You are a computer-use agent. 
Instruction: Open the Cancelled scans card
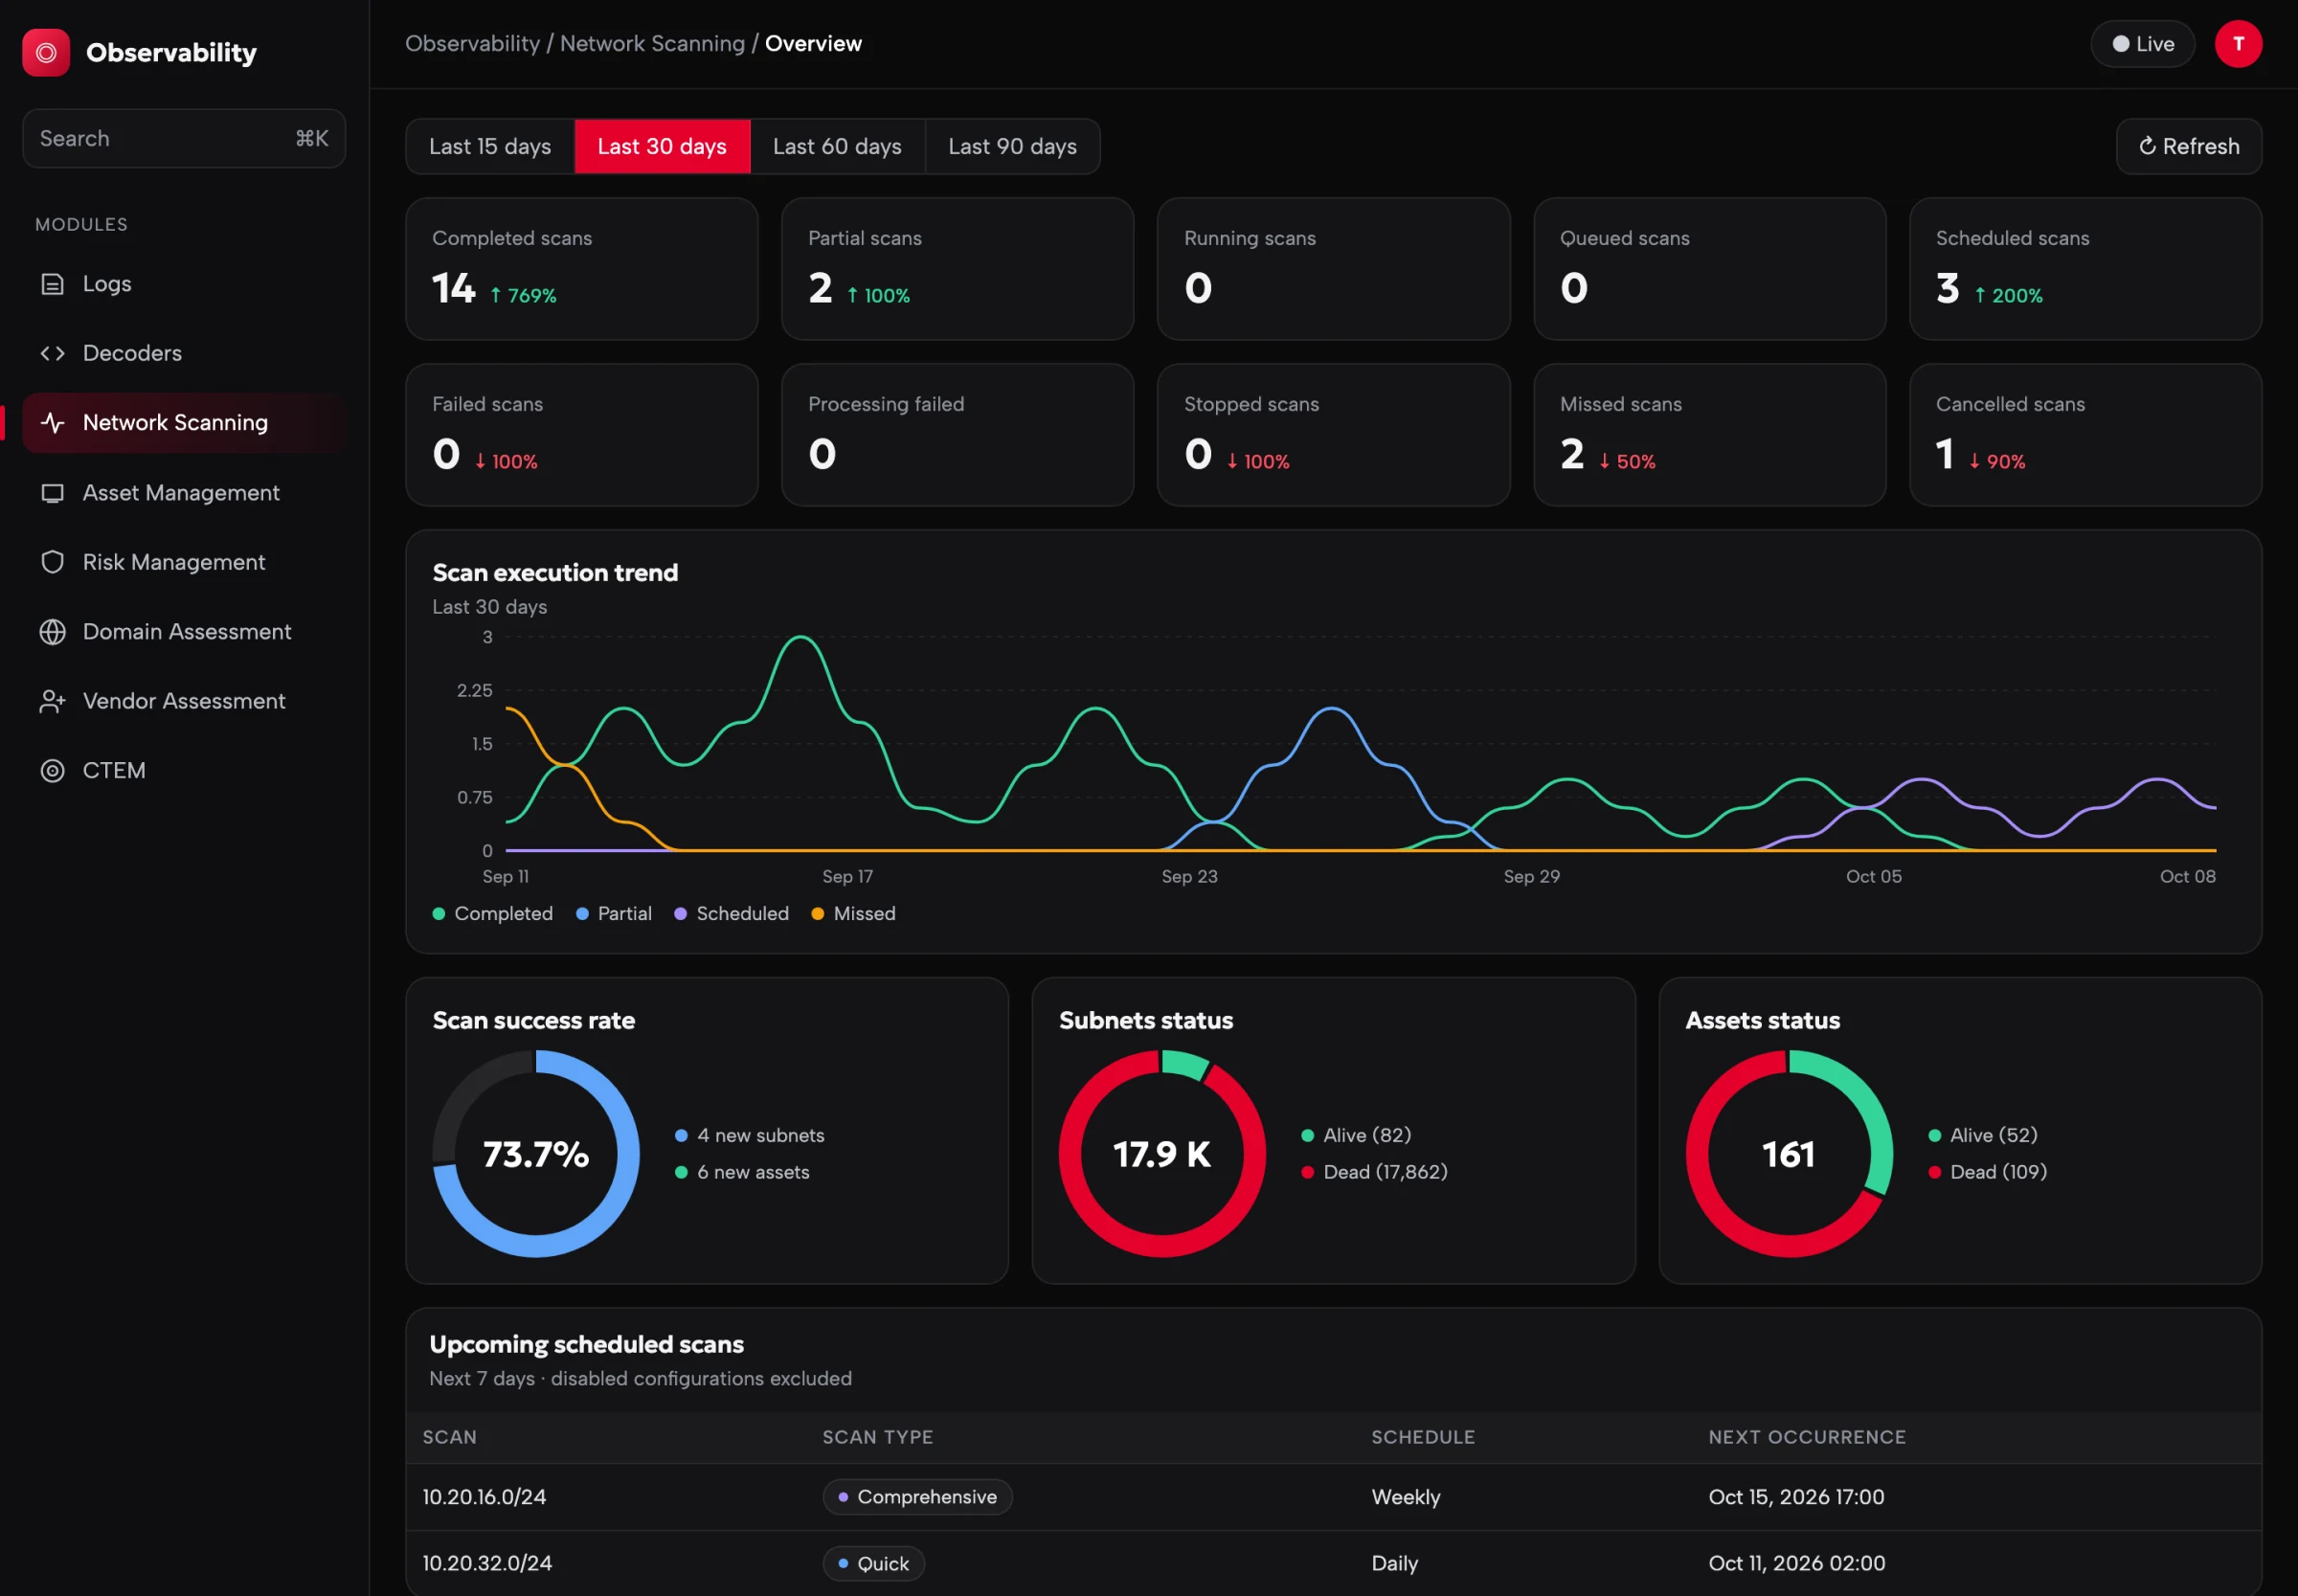pyautogui.click(x=2085, y=435)
